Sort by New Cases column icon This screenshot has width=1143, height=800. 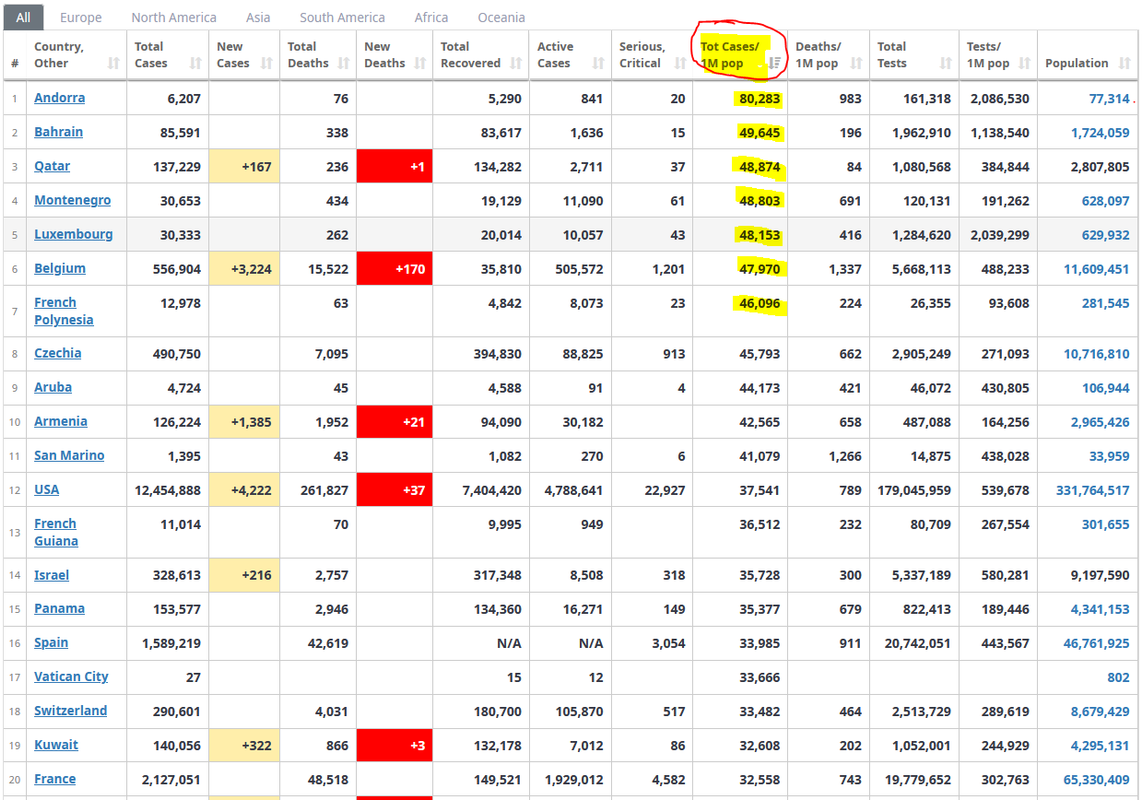coord(267,63)
